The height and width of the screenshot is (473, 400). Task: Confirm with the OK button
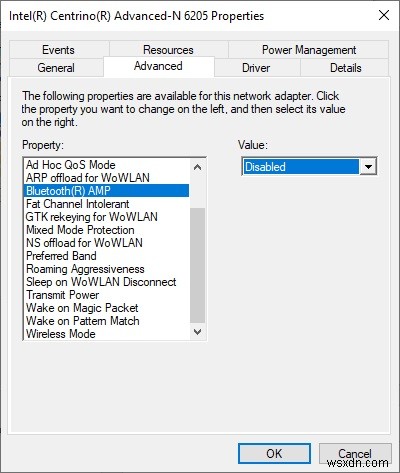274,453
